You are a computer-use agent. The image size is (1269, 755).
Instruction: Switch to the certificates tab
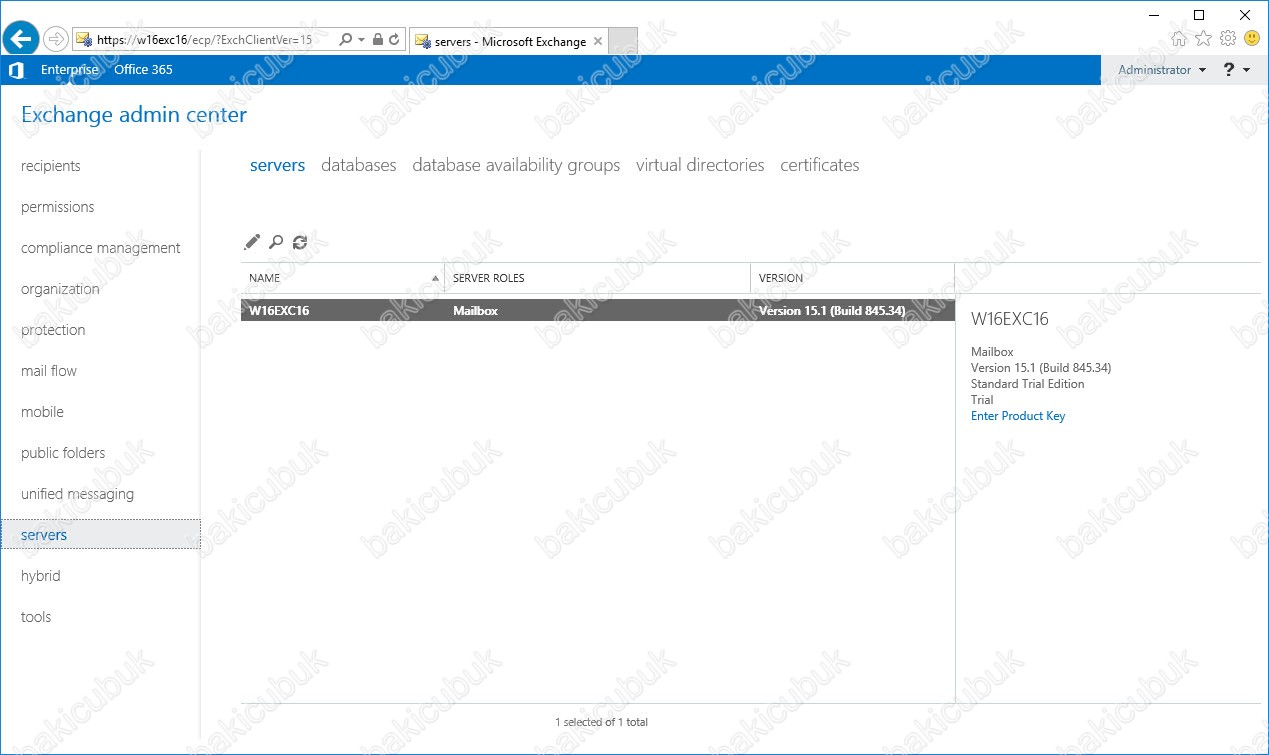pos(820,165)
